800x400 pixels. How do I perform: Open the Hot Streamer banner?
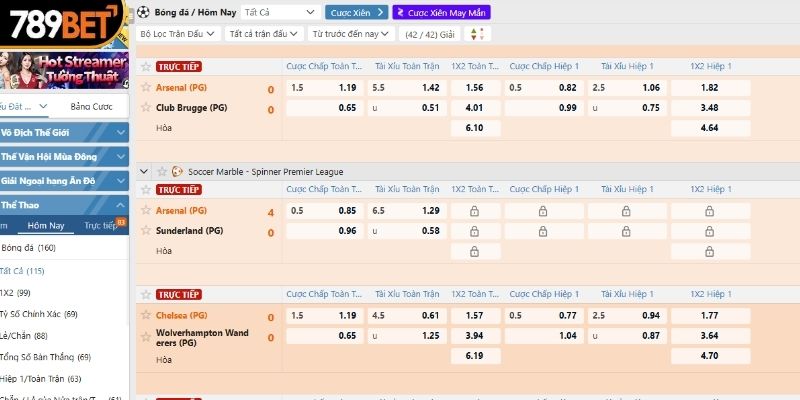(x=64, y=69)
